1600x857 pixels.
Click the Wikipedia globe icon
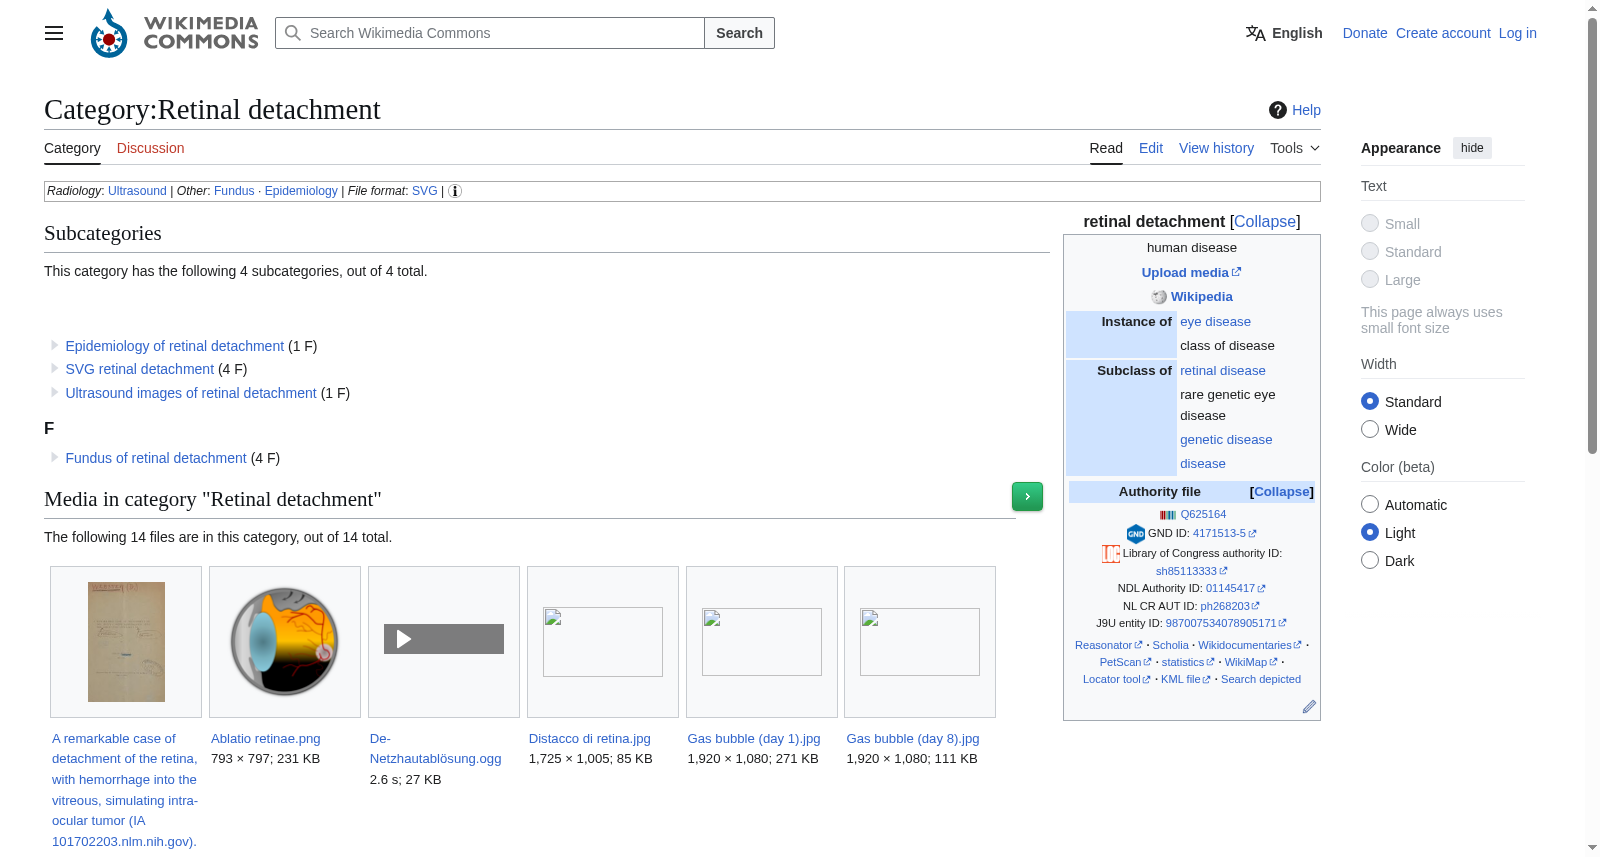click(1159, 297)
